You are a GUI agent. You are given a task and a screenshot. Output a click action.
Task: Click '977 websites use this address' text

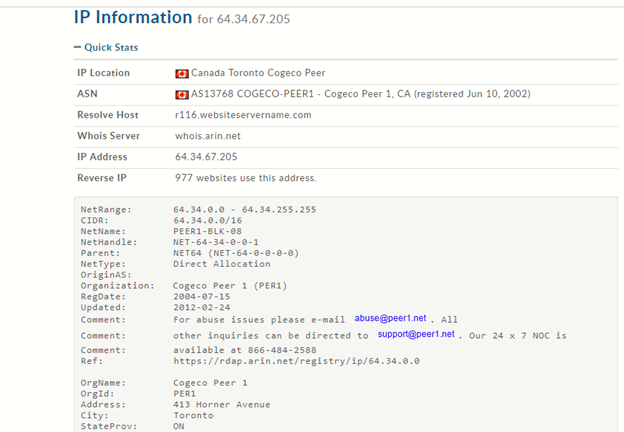pos(245,178)
